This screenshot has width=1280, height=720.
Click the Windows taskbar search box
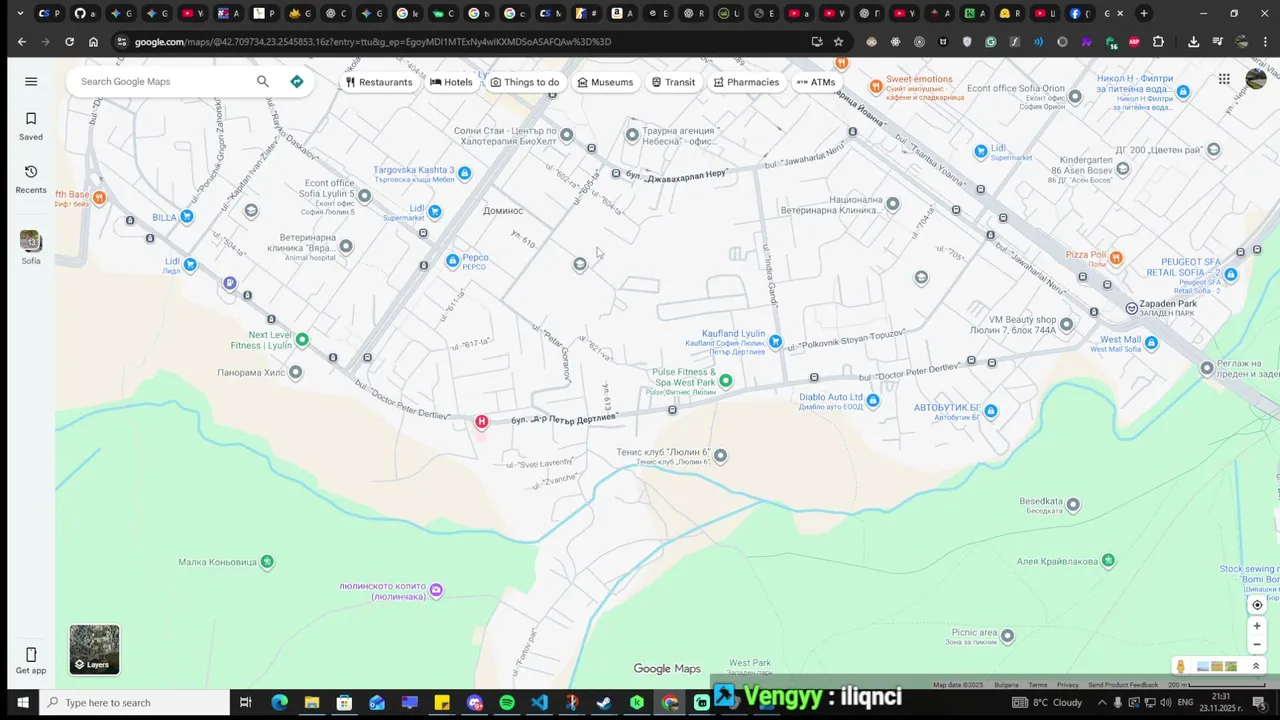135,703
